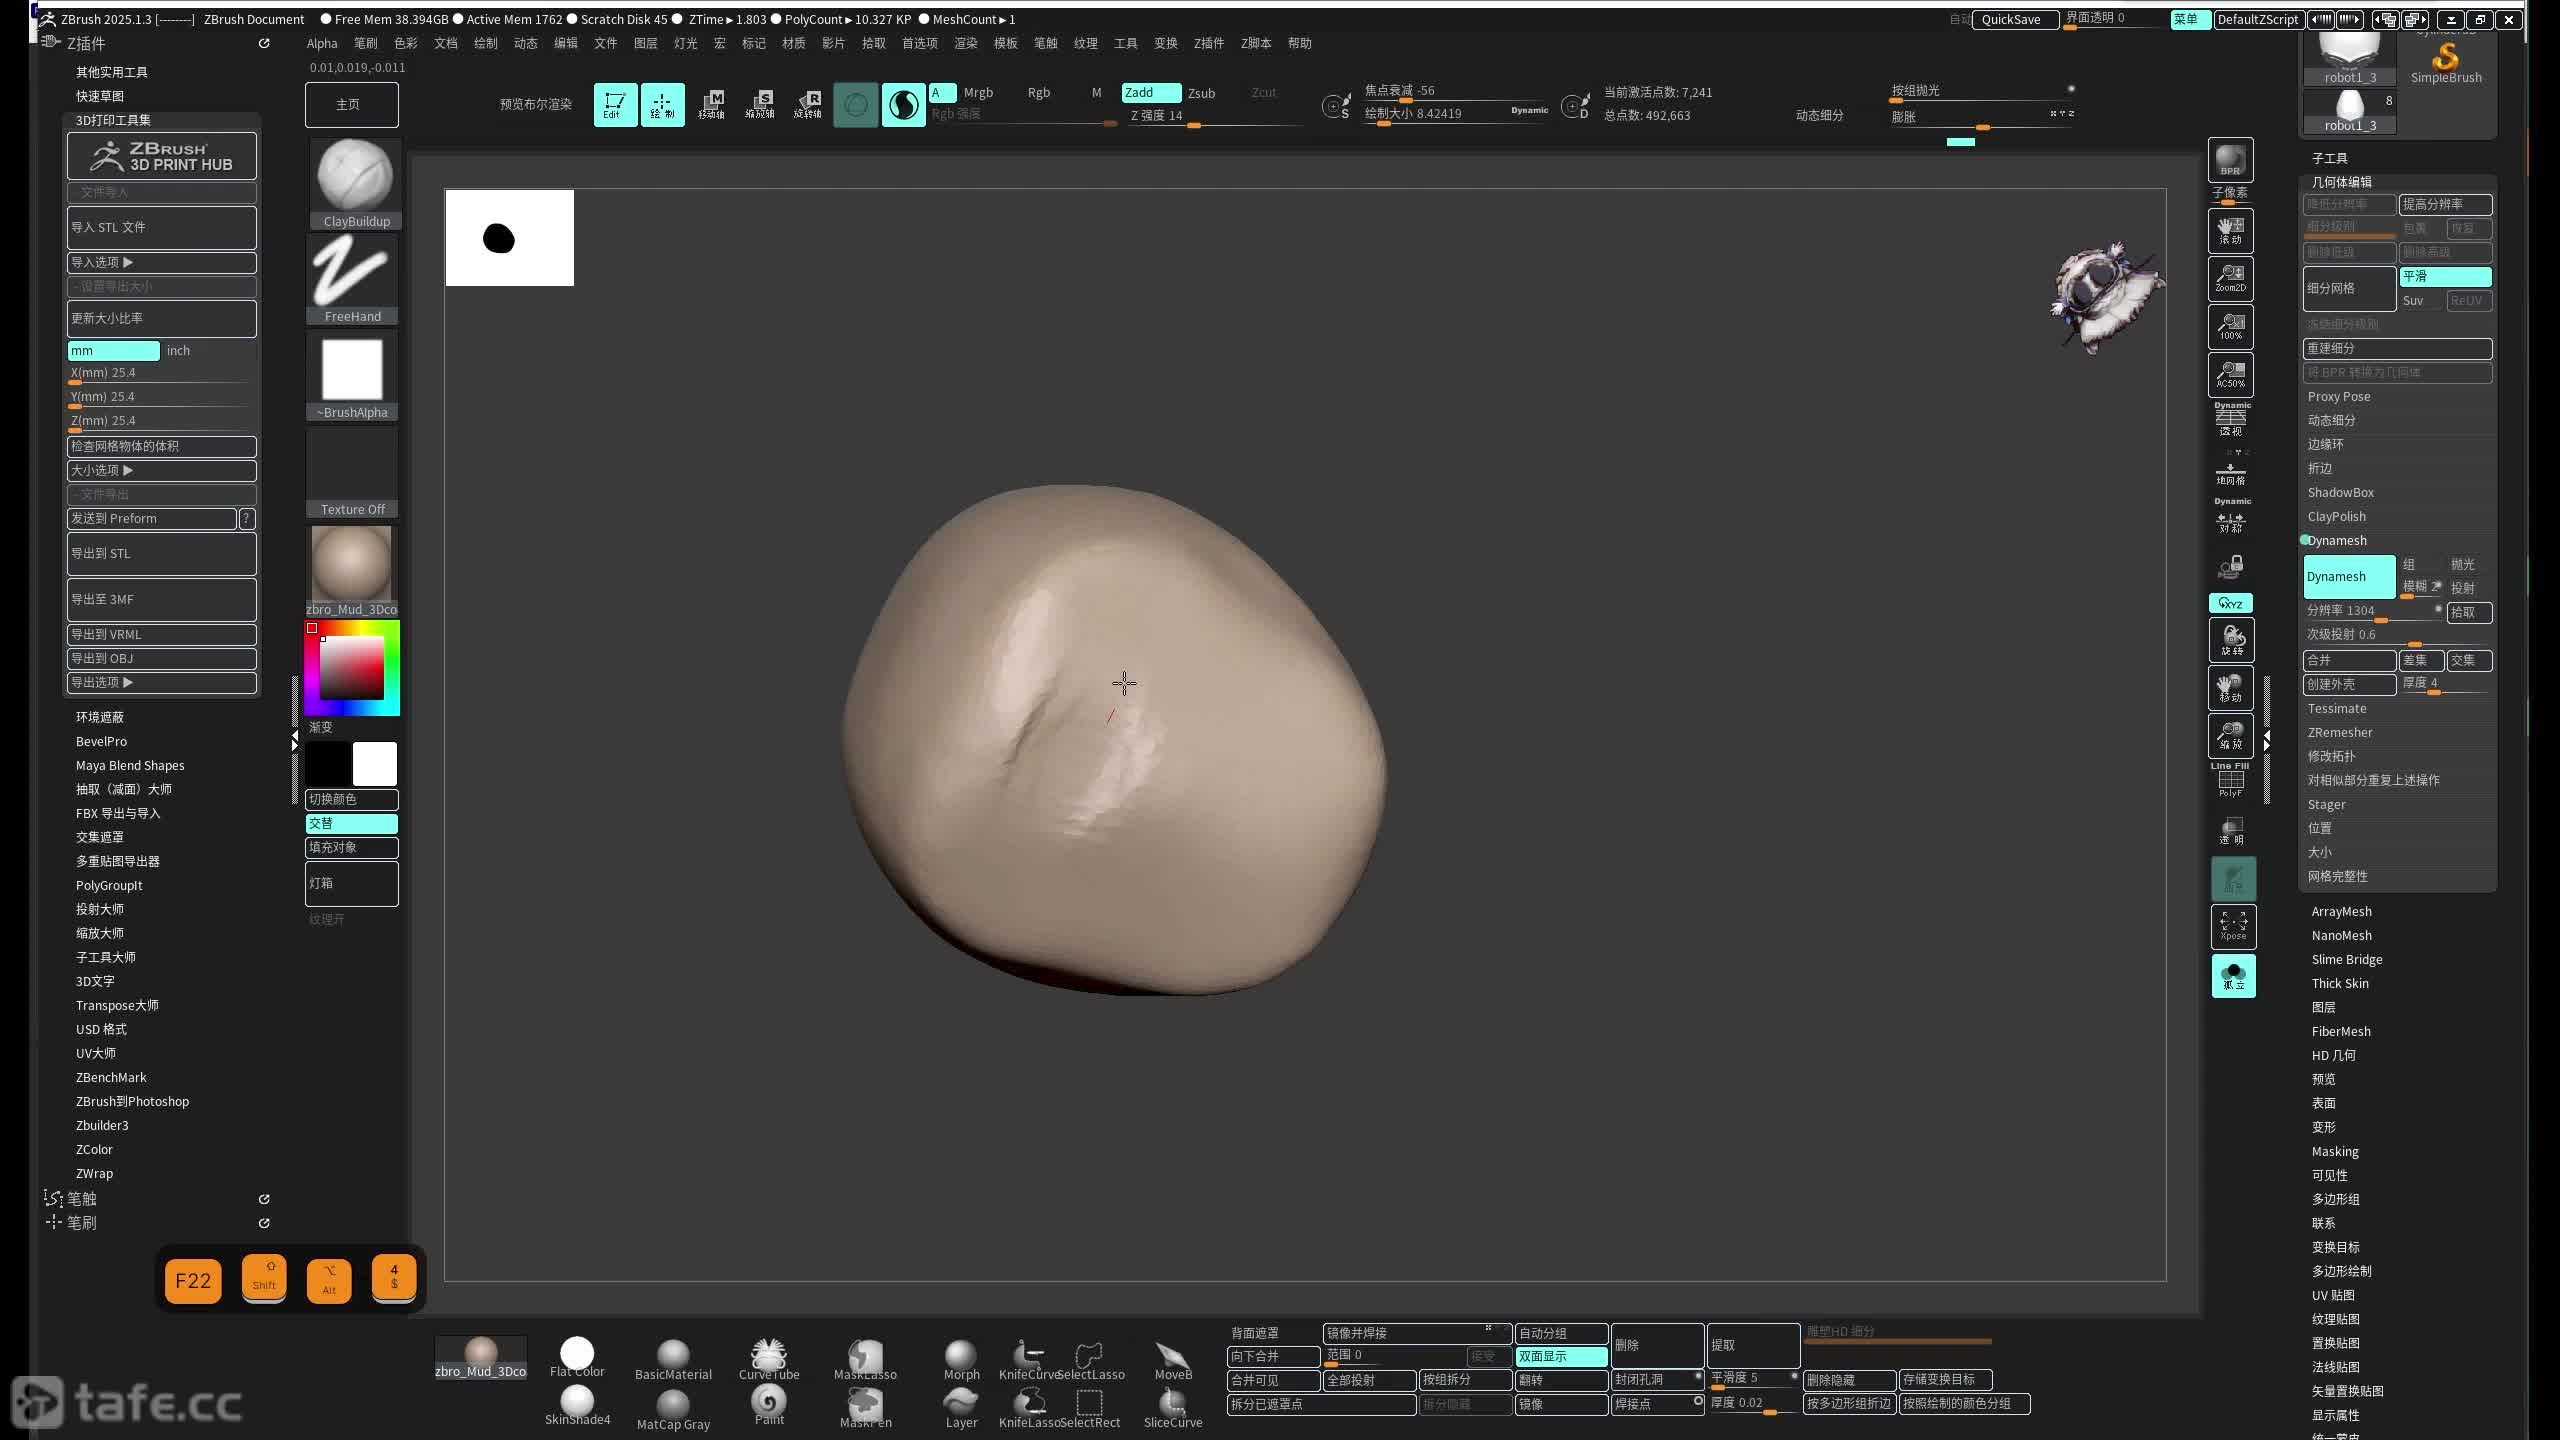Viewport: 2560px width, 1440px height.
Task: Click 导入 STL 文件 button
Action: pyautogui.click(x=162, y=227)
